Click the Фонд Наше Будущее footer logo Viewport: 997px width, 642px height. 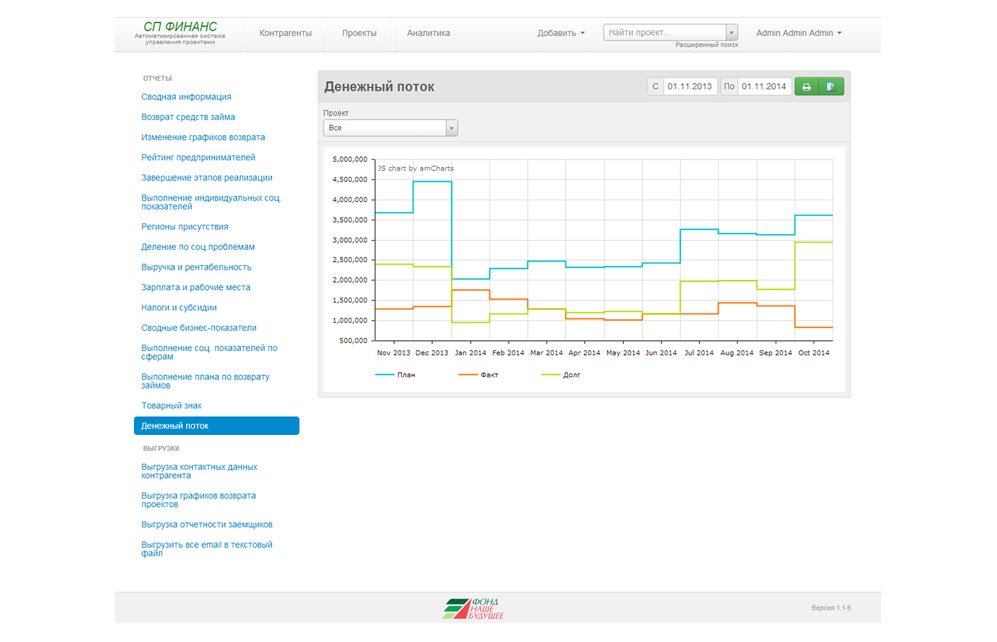pos(475,608)
